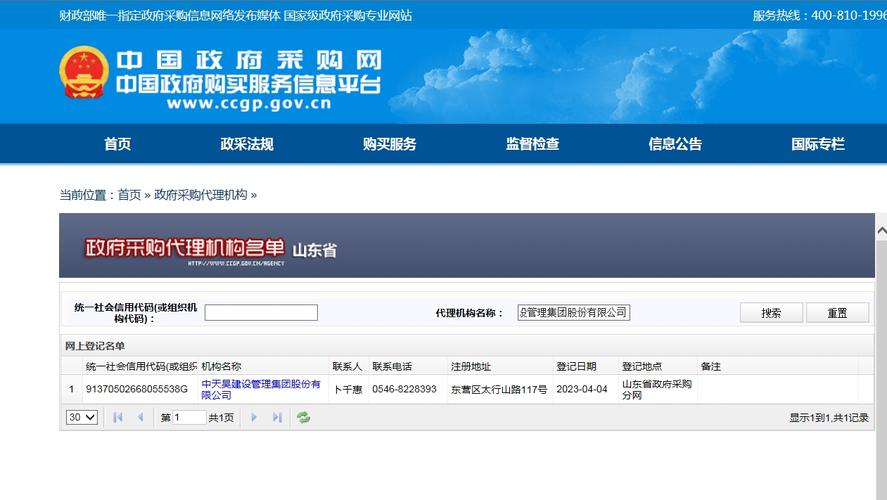The height and width of the screenshot is (500, 887).
Task: Jump to last page icon
Action: pyautogui.click(x=277, y=417)
